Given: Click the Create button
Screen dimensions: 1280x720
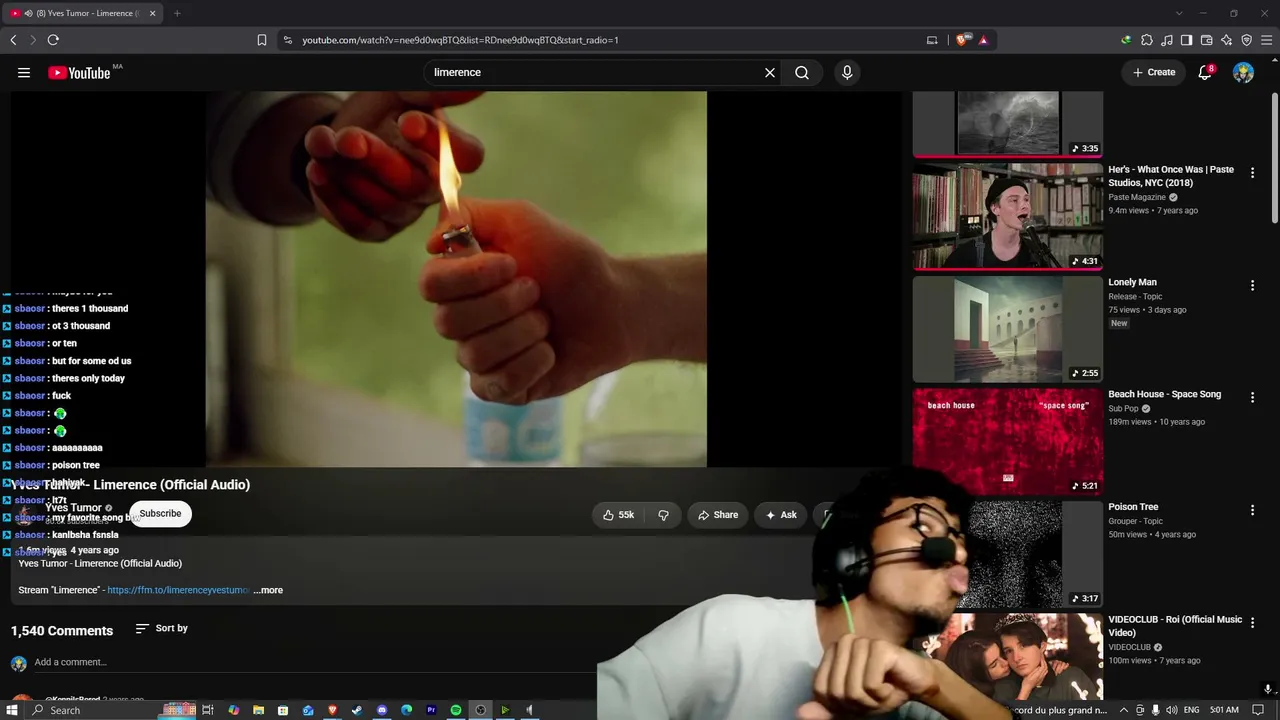Looking at the screenshot, I should tap(1153, 72).
